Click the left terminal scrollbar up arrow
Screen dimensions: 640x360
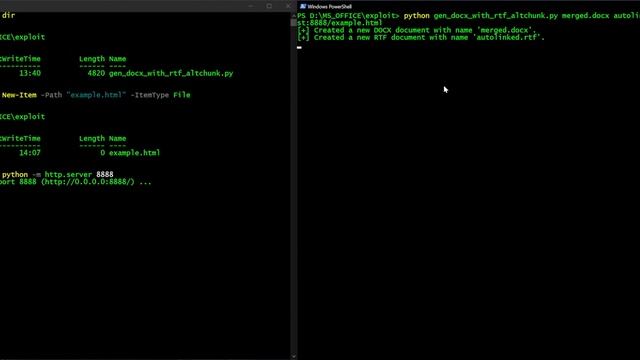coord(293,16)
